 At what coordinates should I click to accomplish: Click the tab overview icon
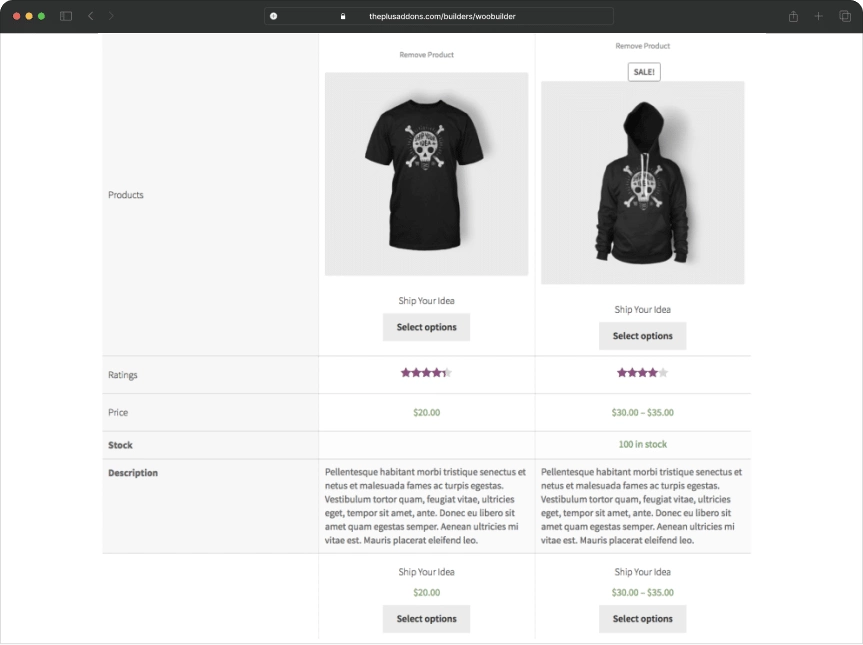click(x=845, y=16)
